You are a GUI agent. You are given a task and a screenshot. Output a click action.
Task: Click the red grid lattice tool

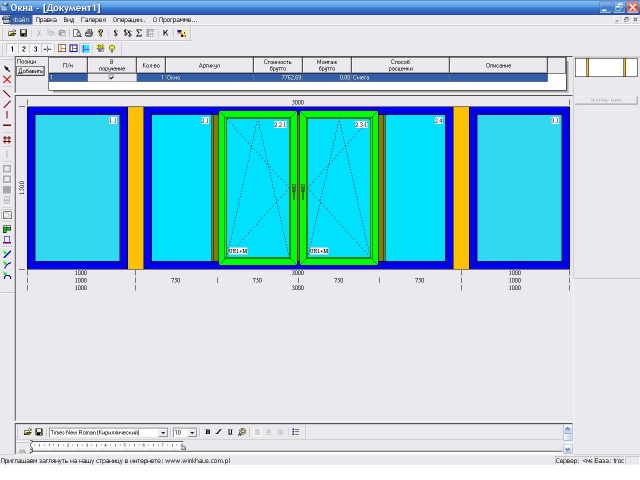click(x=7, y=140)
